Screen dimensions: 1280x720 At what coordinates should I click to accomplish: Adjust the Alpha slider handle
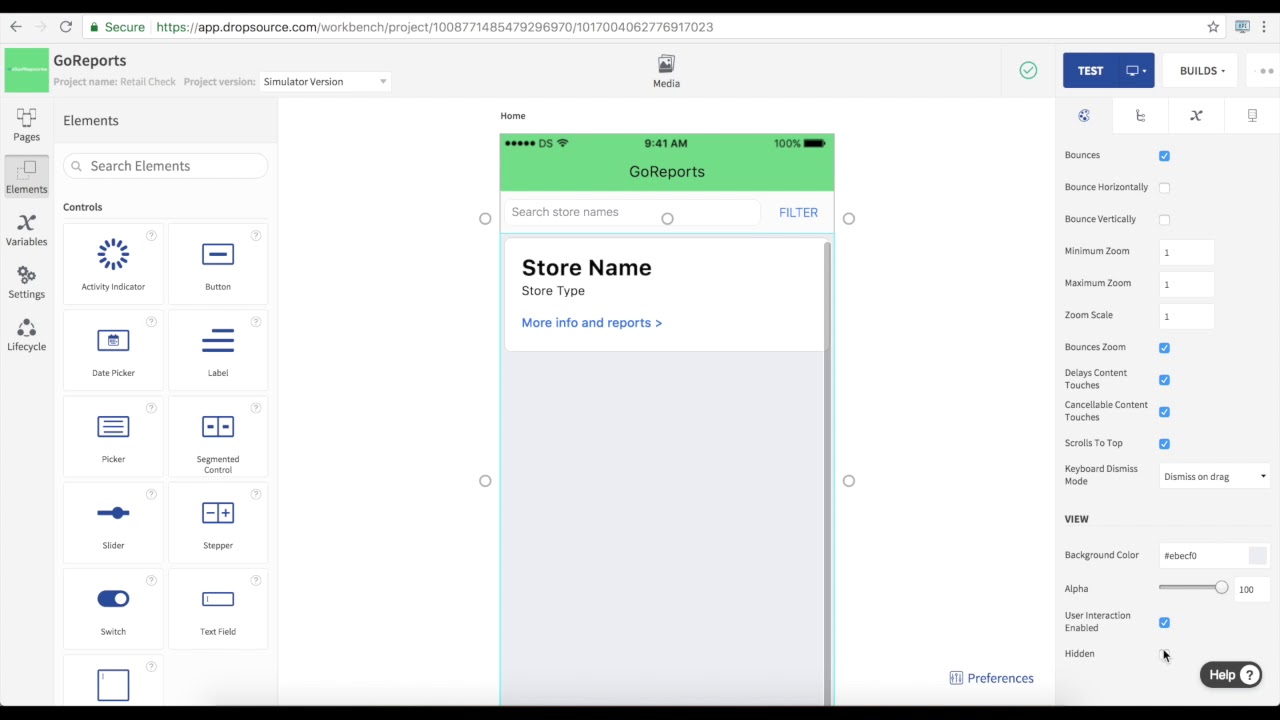click(x=1221, y=588)
